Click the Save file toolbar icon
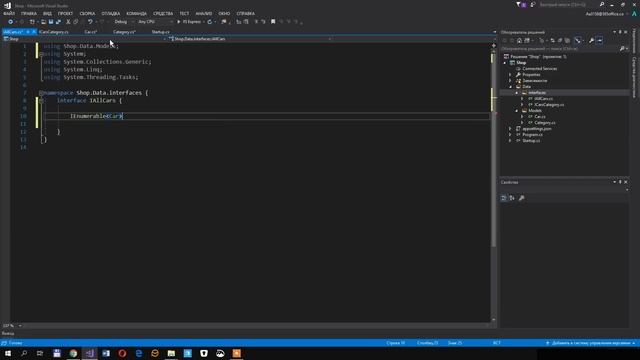The width and height of the screenshot is (640, 360). point(51,22)
